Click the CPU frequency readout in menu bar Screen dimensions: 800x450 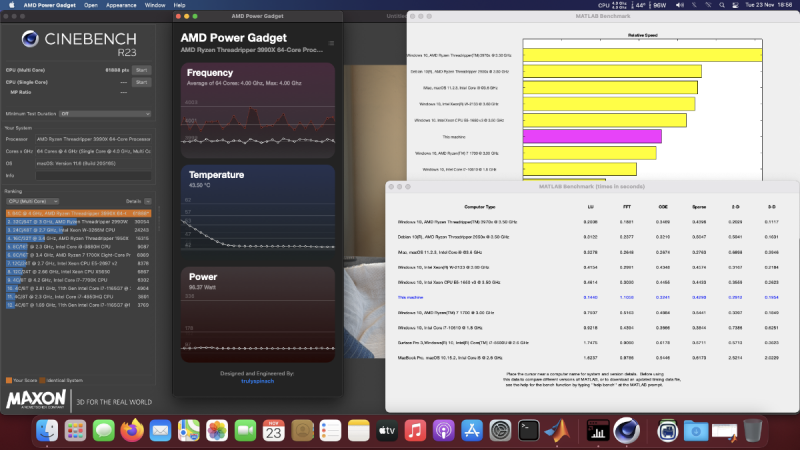pos(612,5)
